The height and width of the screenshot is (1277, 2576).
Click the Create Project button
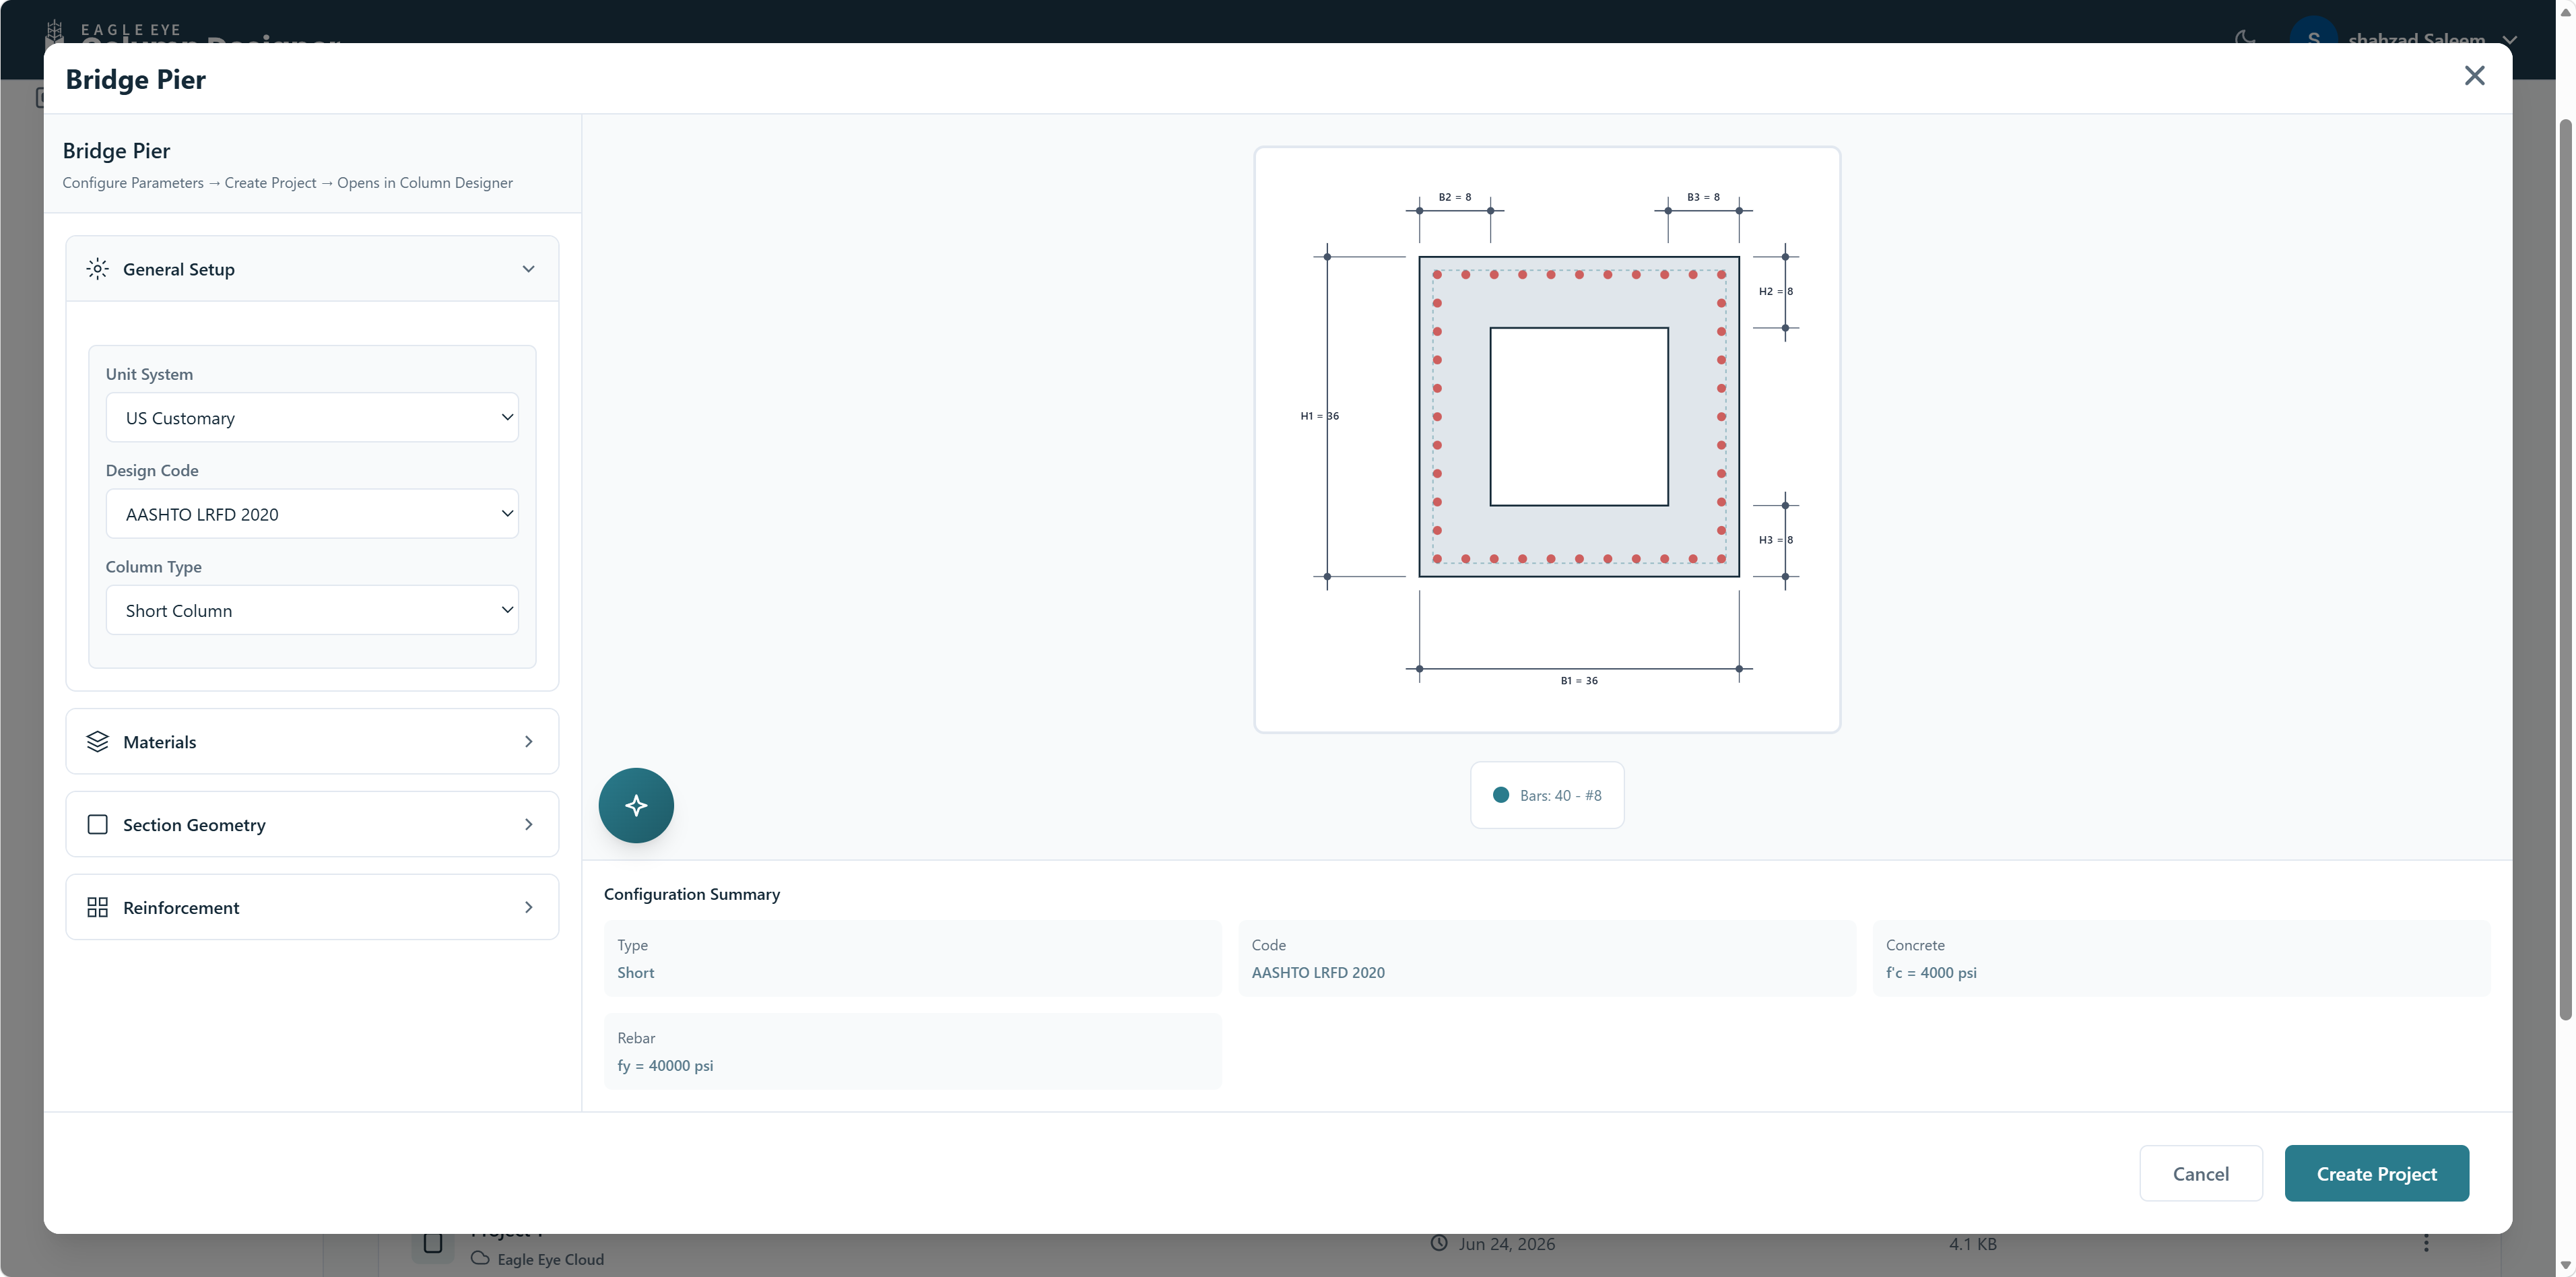pyautogui.click(x=2376, y=1173)
